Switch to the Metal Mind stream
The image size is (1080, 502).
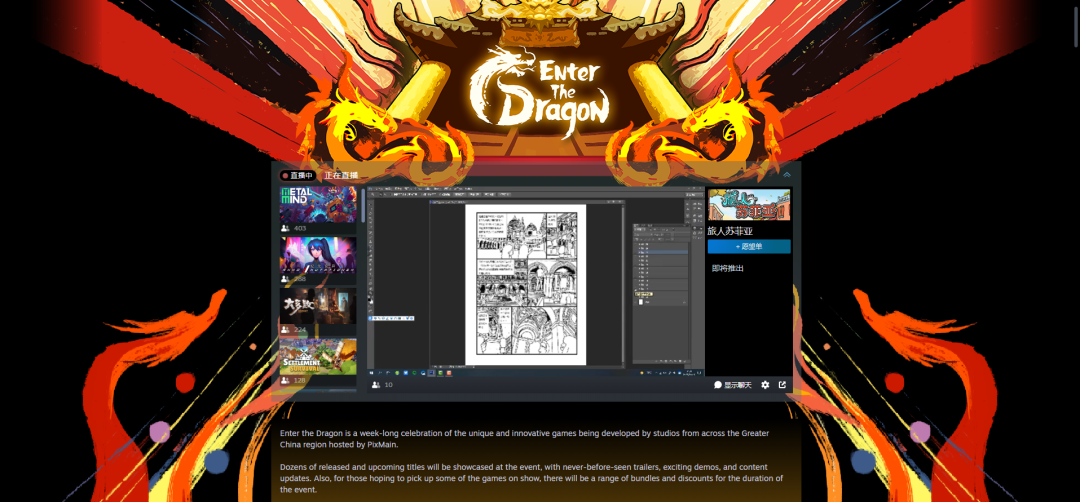[318, 205]
